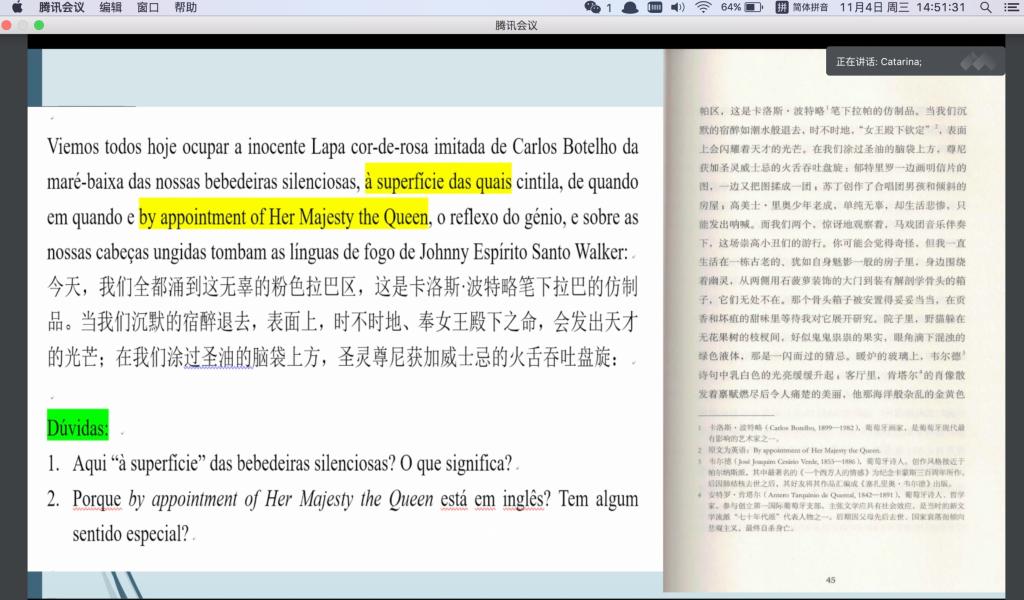Open the Notification Center list icon
Image resolution: width=1024 pixels, height=600 pixels.
pos(1009,7)
